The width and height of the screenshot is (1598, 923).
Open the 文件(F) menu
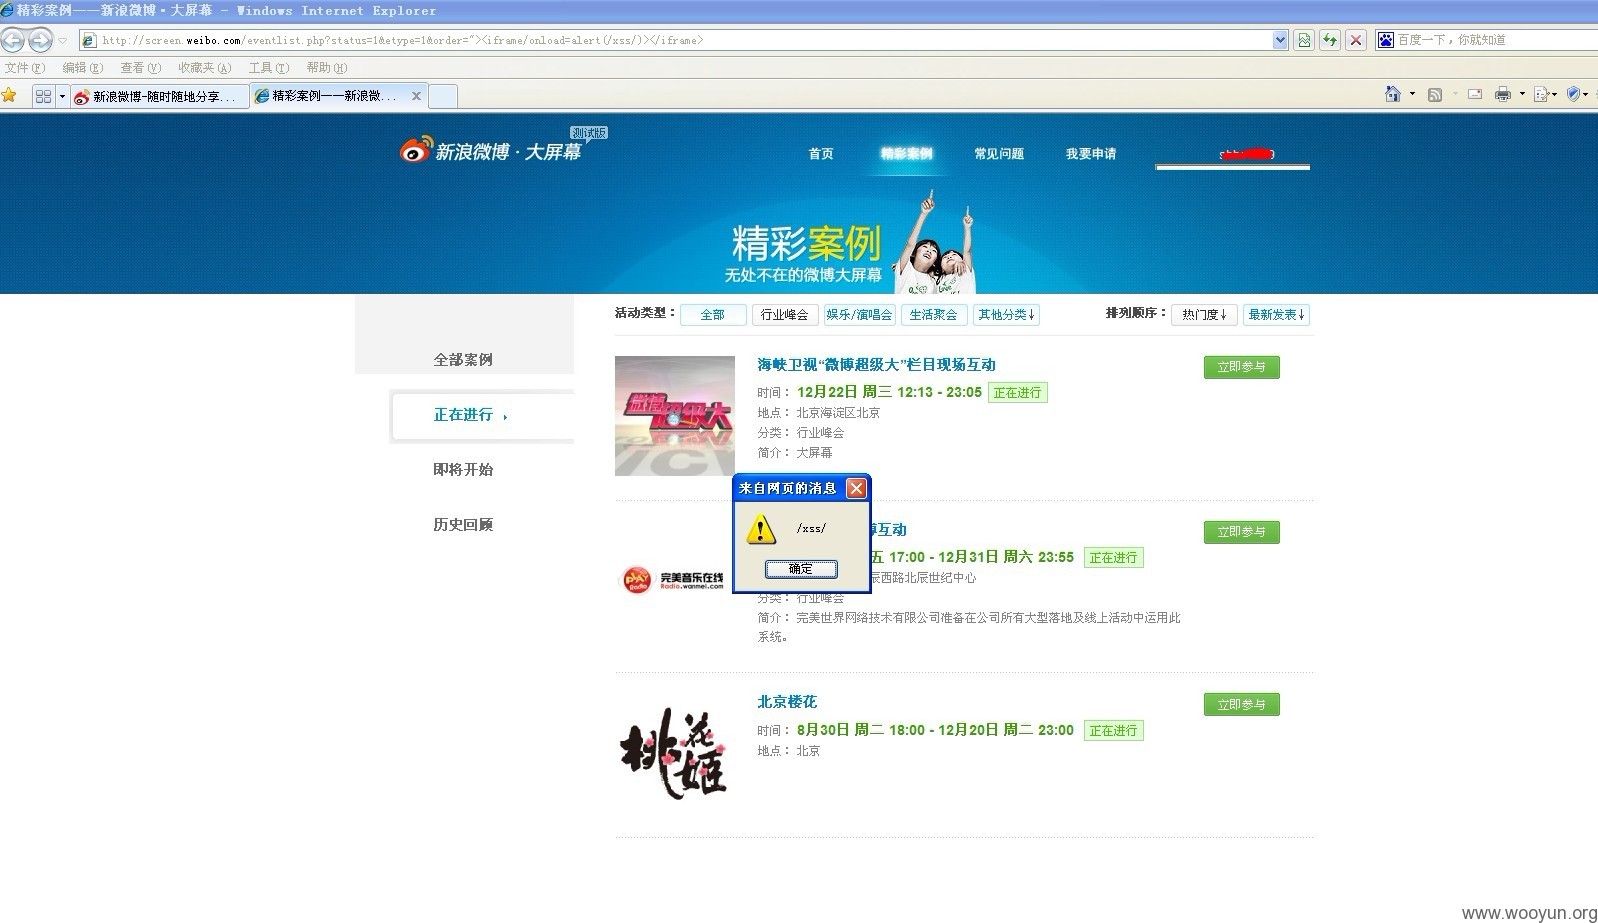[x=25, y=68]
